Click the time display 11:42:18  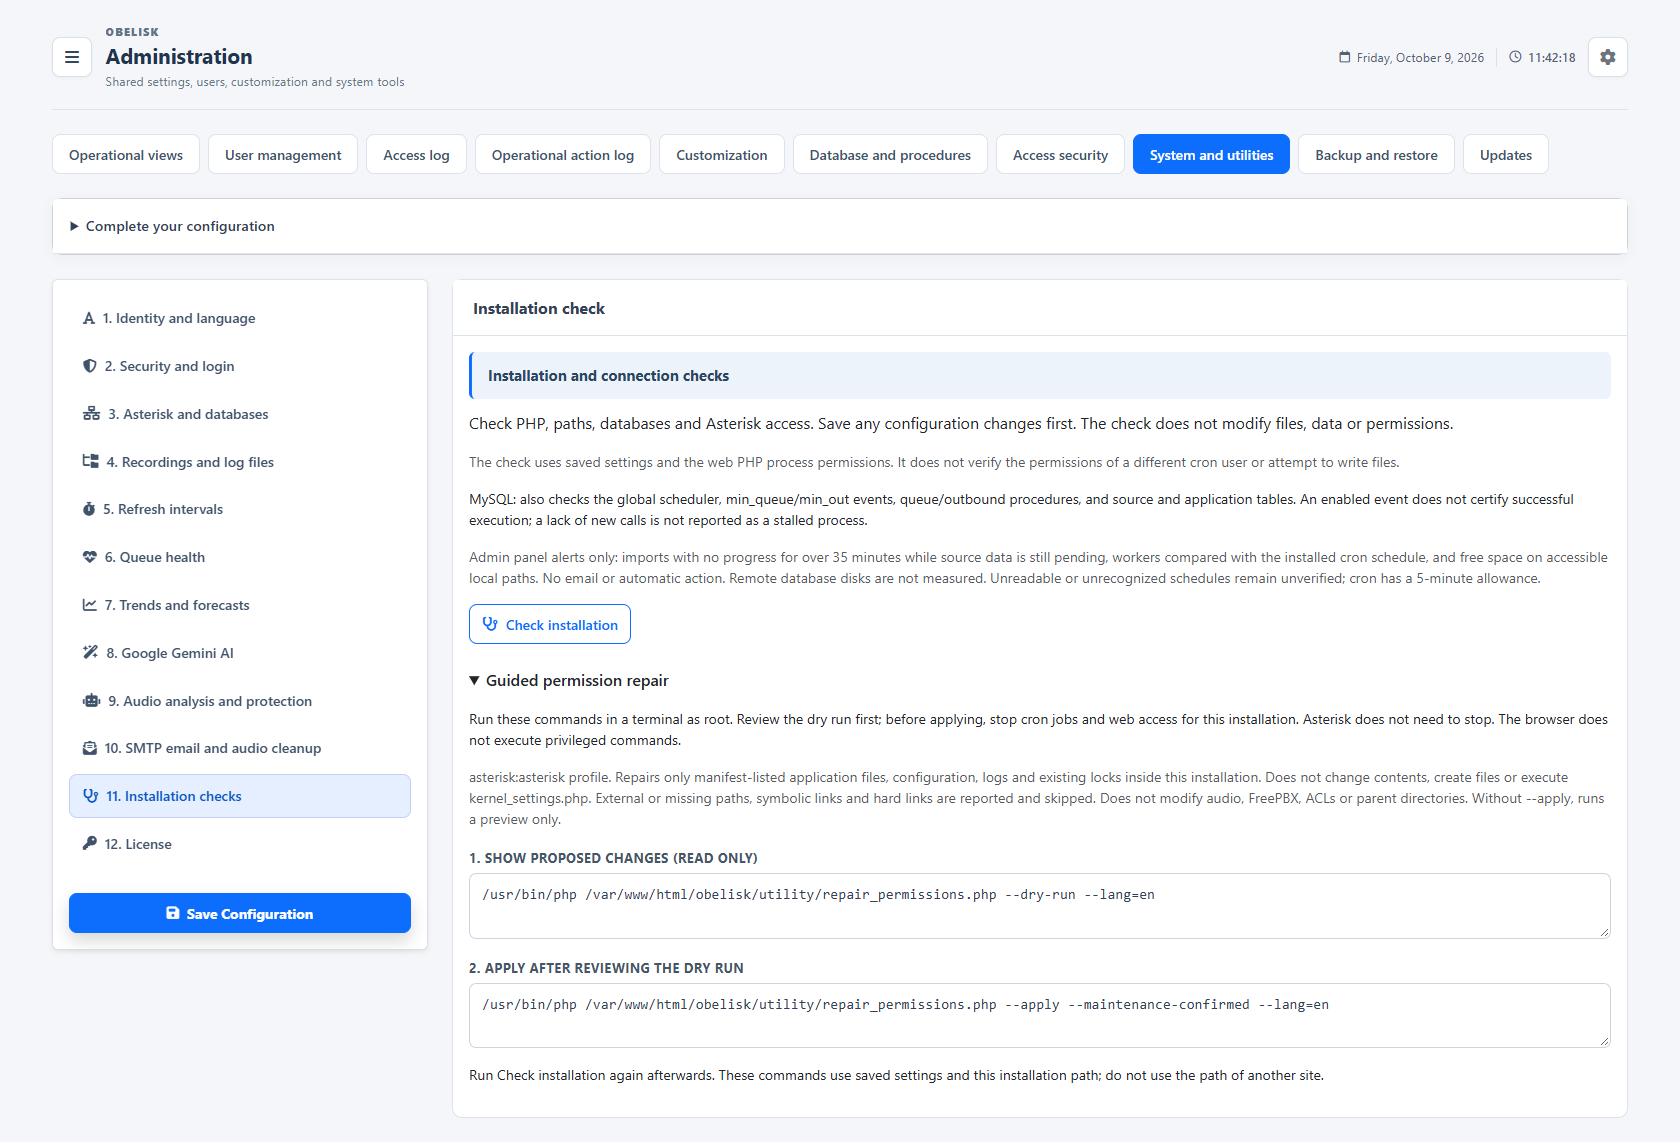click(1552, 58)
